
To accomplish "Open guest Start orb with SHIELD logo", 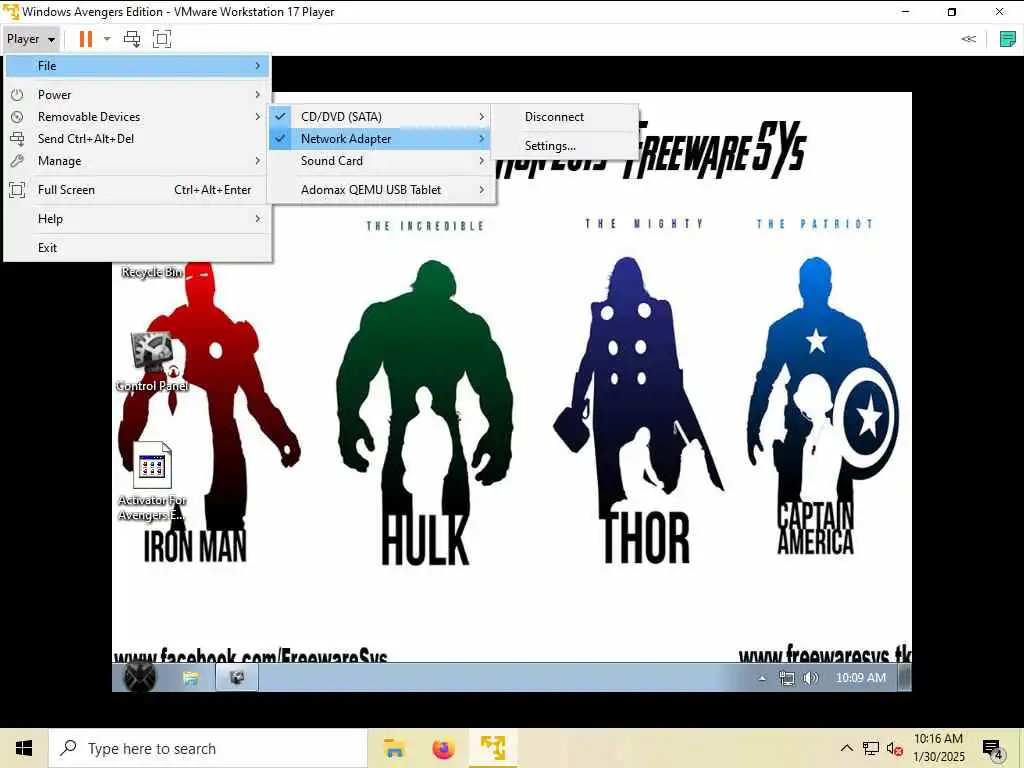I will point(140,677).
